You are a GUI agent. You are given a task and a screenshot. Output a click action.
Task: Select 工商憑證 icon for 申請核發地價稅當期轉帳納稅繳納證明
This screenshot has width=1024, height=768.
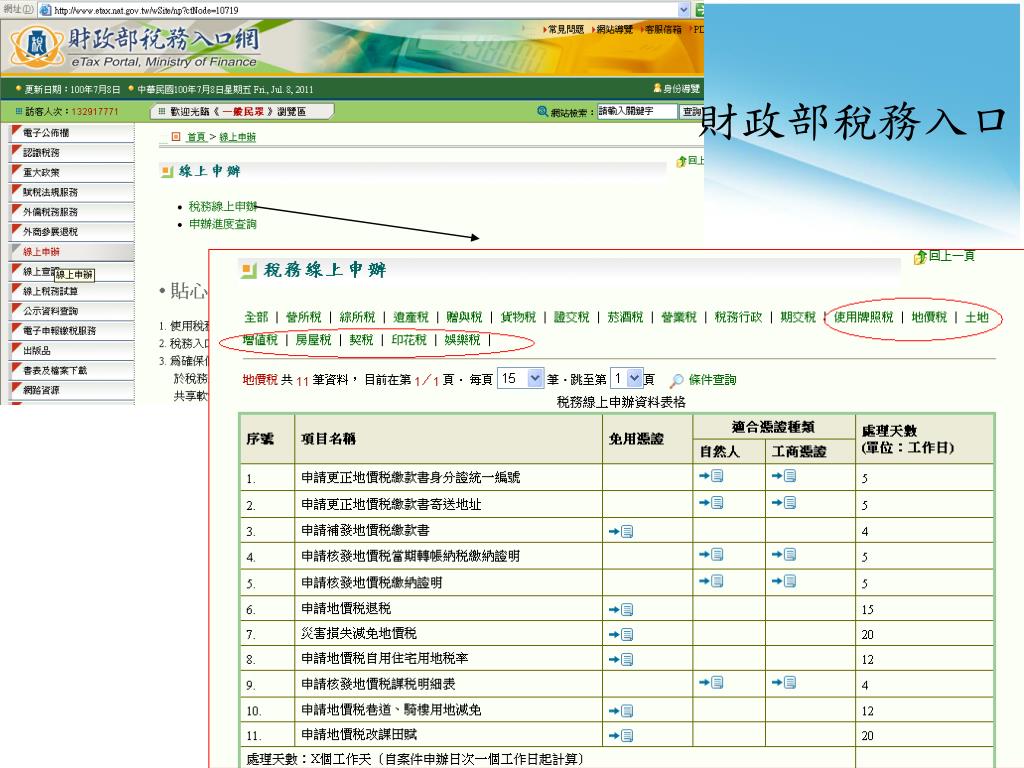(784, 555)
